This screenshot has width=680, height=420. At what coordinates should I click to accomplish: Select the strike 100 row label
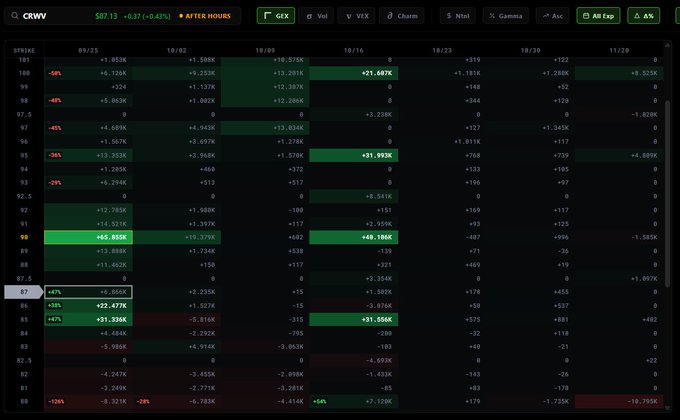[x=24, y=73]
